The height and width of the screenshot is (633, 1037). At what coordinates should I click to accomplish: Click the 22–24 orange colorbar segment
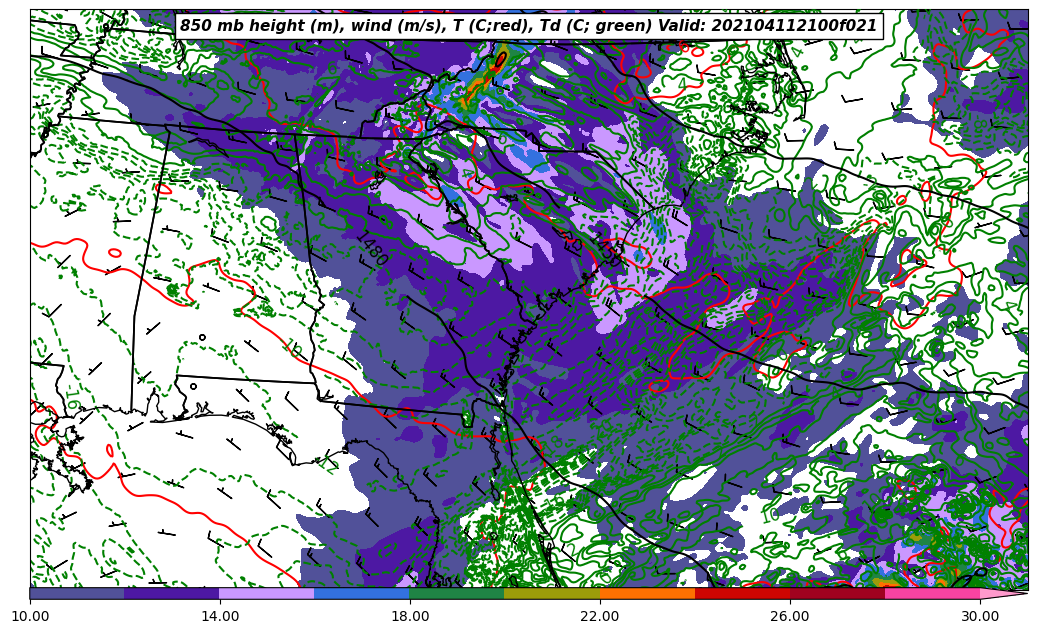click(x=647, y=593)
